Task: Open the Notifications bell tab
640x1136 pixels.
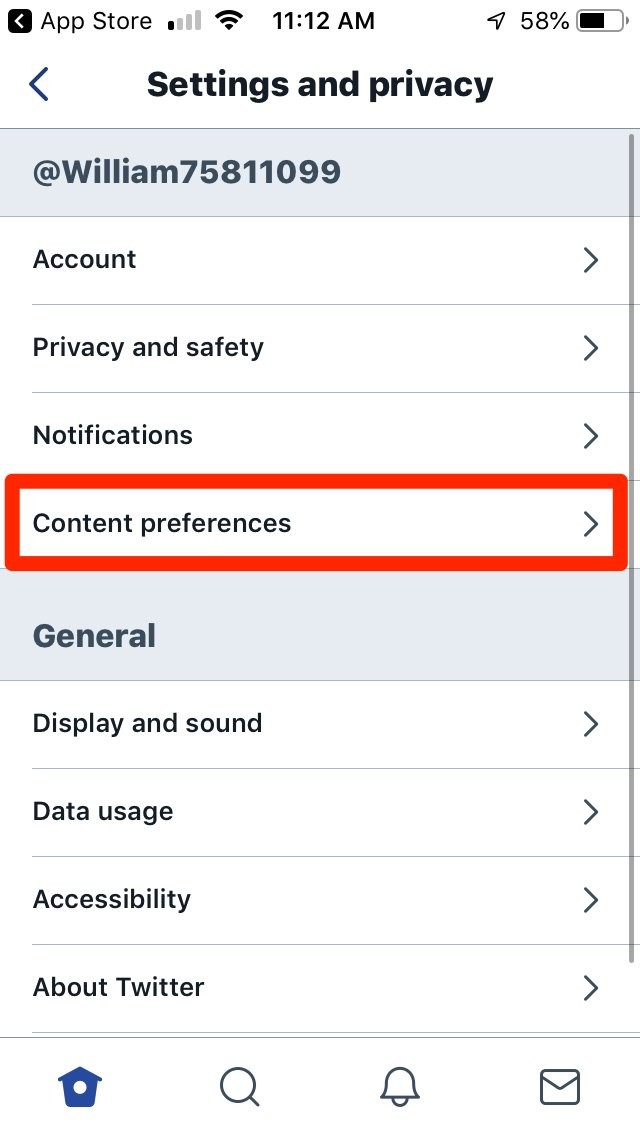Action: pyautogui.click(x=400, y=1086)
